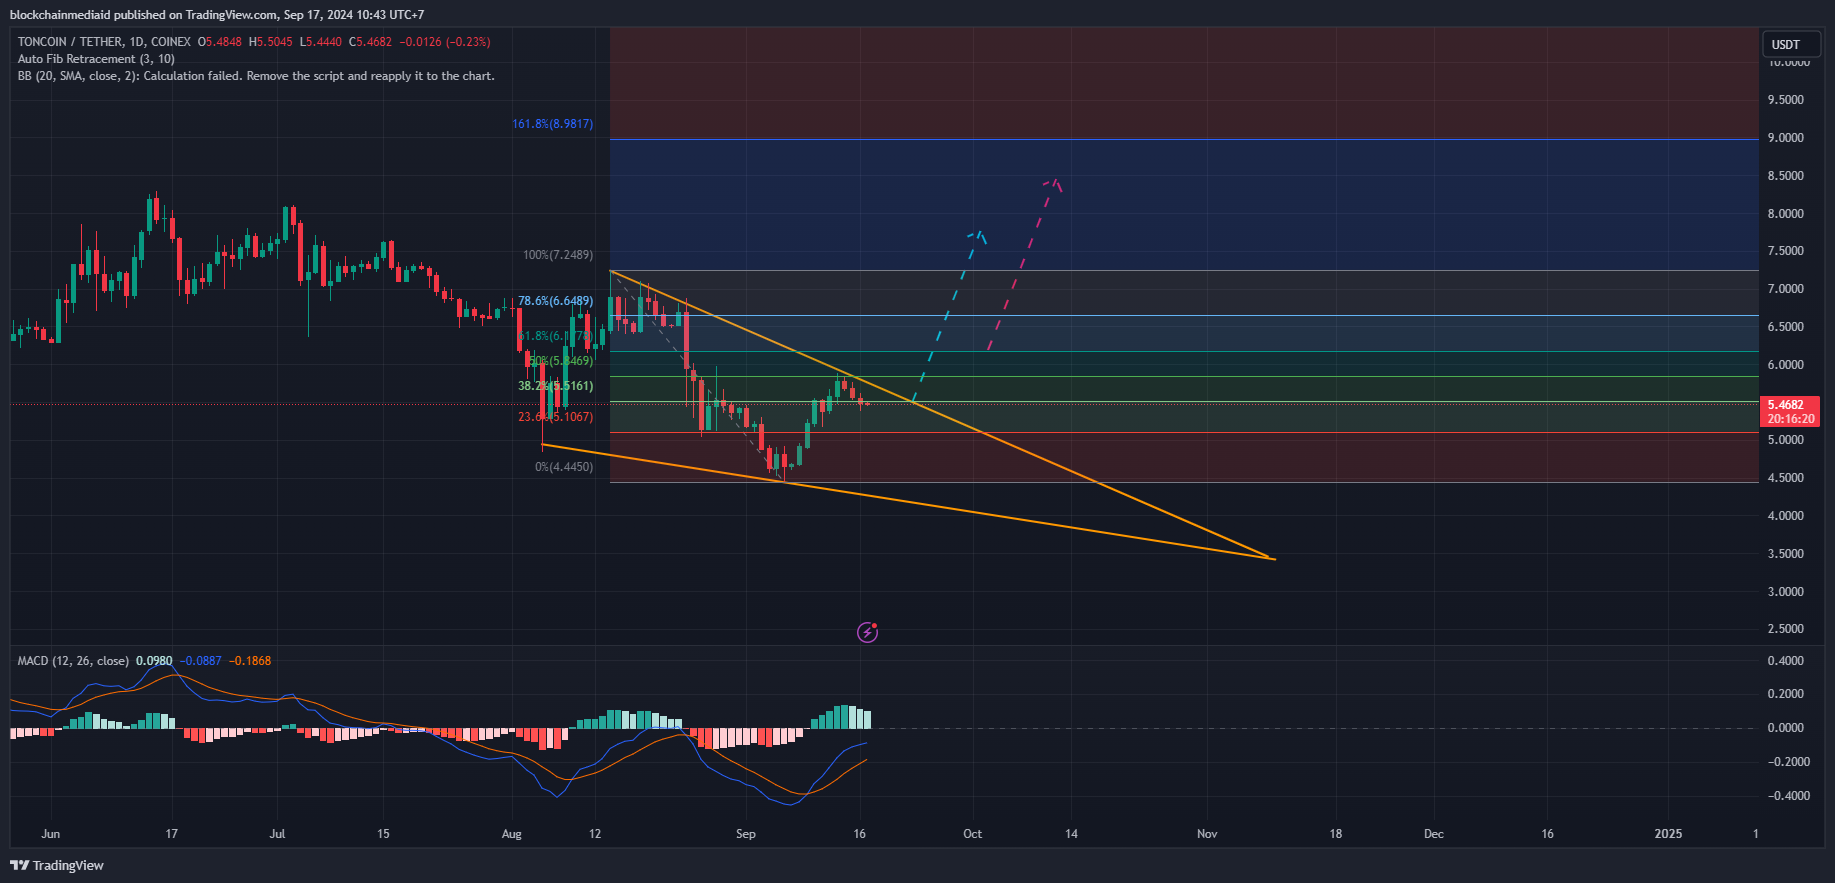Click the 9.0000 price scale label
This screenshot has width=1835, height=883.
coord(1786,138)
